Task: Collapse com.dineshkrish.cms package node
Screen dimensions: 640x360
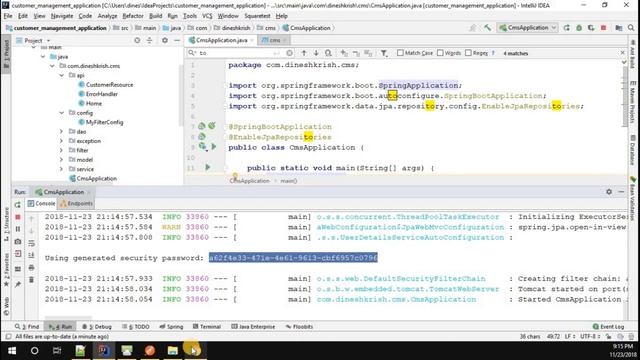Action: (x=53, y=66)
